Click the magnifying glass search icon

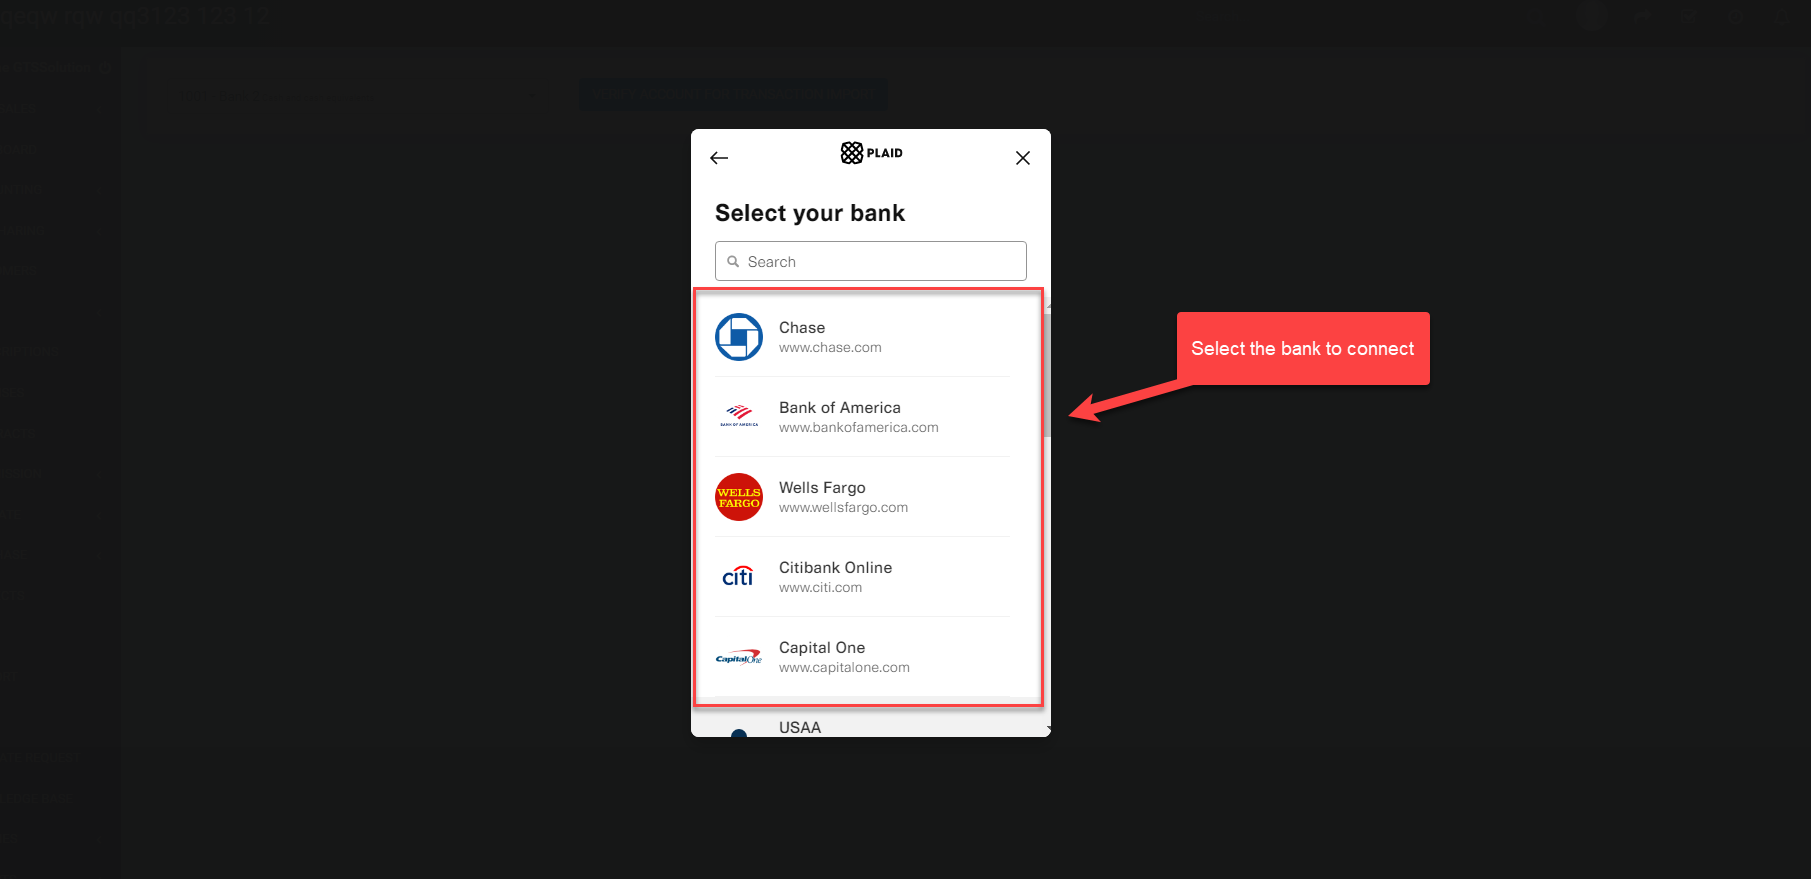(x=733, y=262)
